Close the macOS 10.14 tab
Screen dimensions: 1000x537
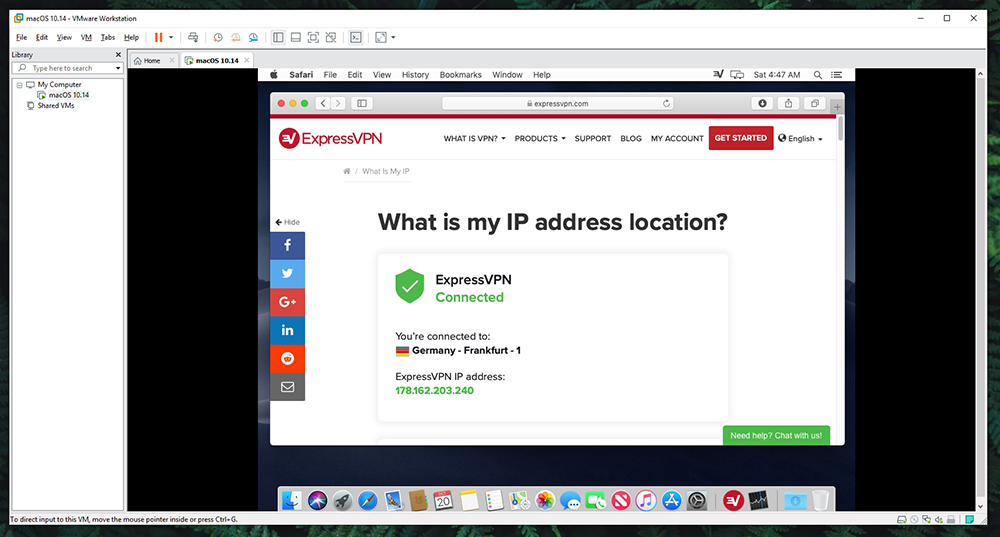click(247, 61)
